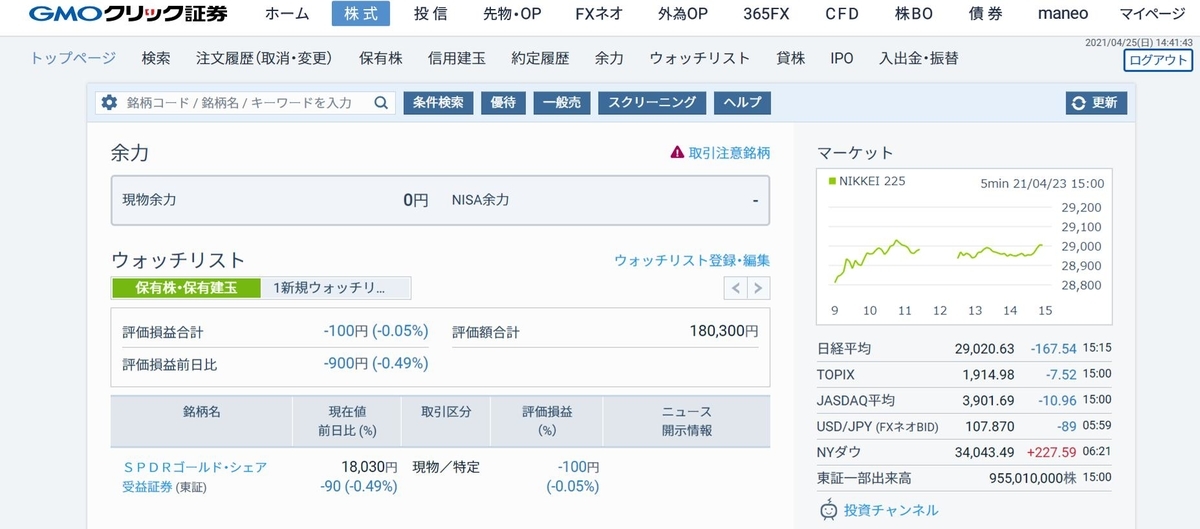The height and width of the screenshot is (529, 1200).
Task: Open 保有株 in the sub navigation
Action: (x=379, y=58)
